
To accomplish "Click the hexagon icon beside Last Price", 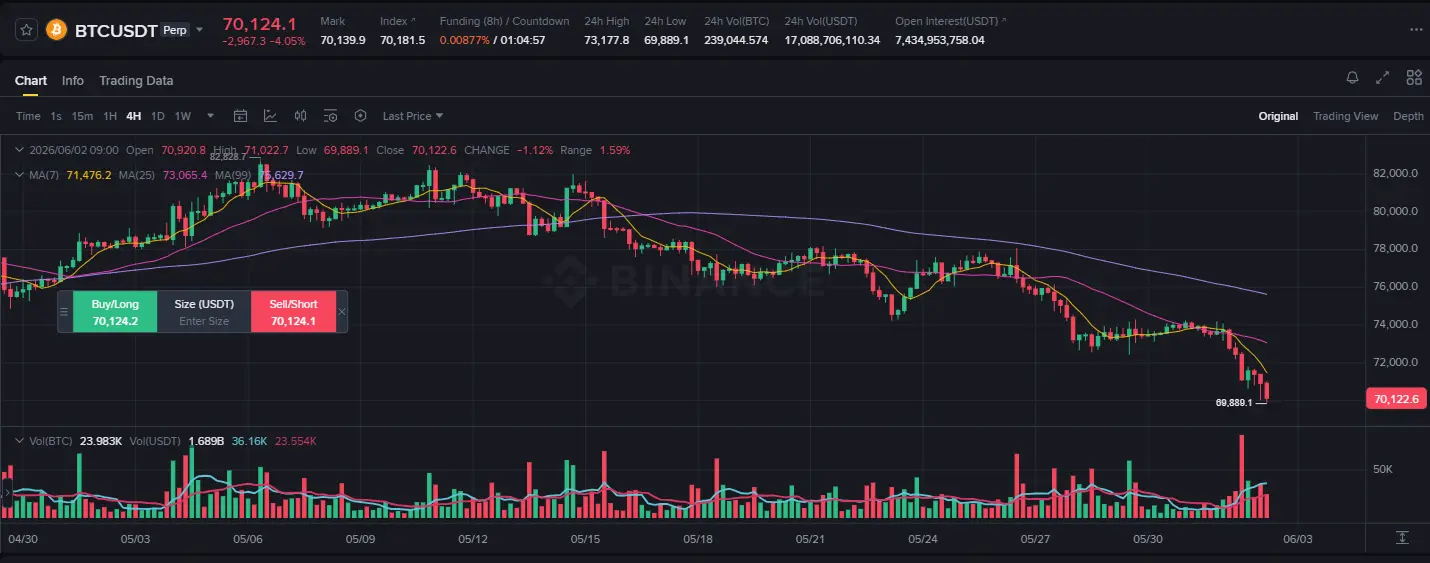I will tap(361, 116).
